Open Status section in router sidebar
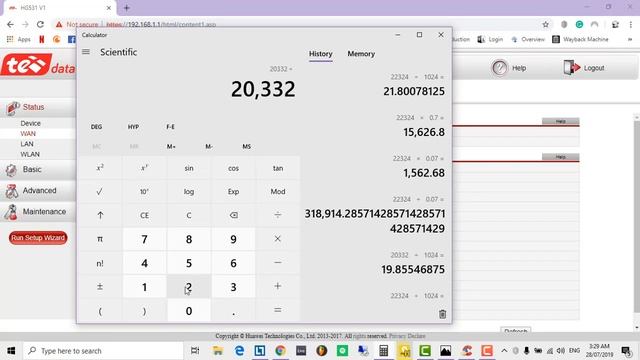This screenshot has width=640, height=360. pos(33,107)
